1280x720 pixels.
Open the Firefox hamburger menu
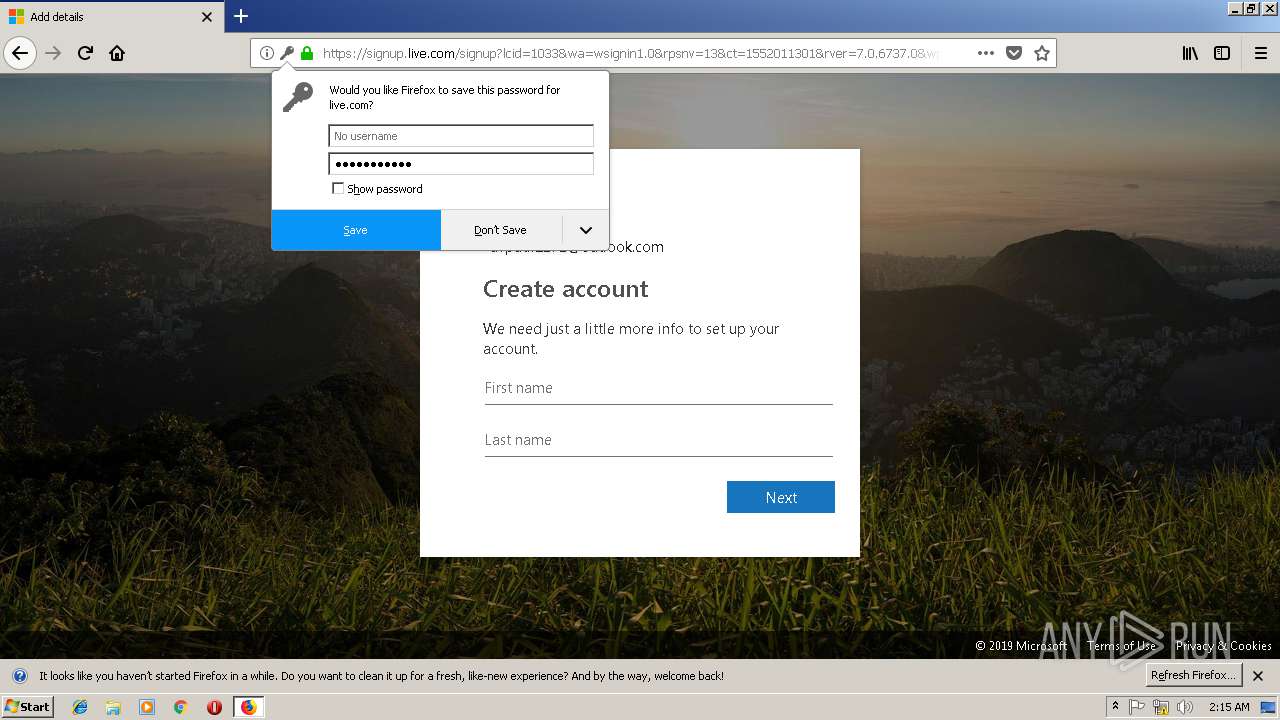coord(1261,53)
